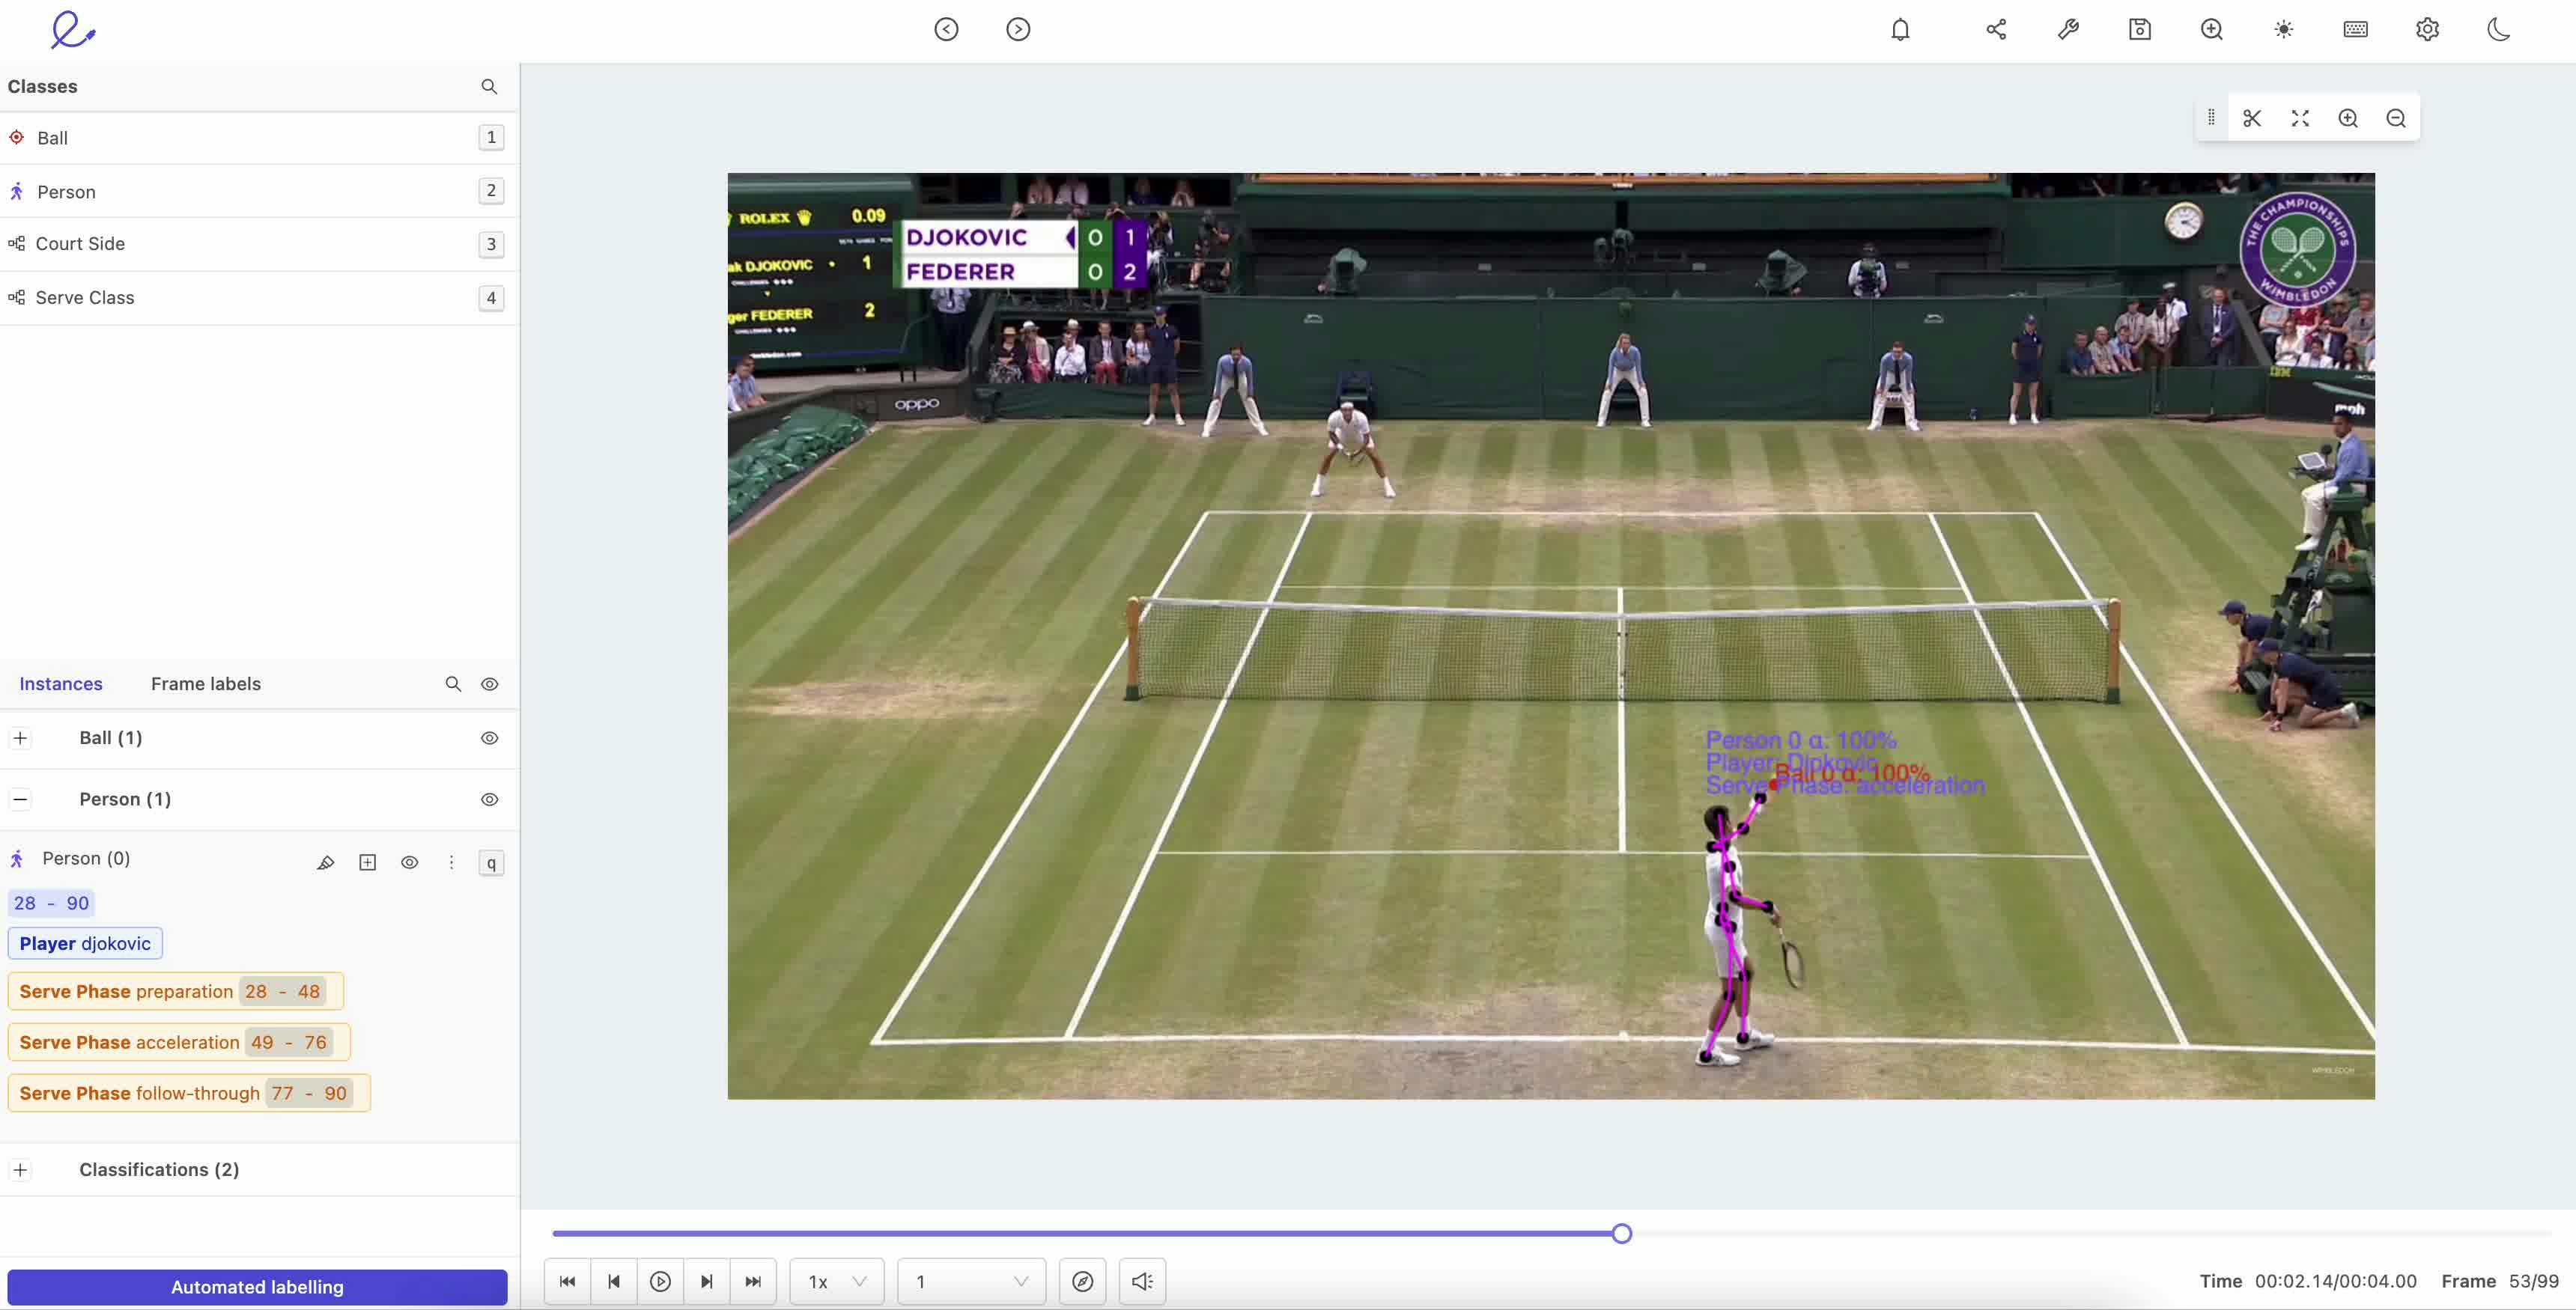Open notifications bell

point(1900,29)
